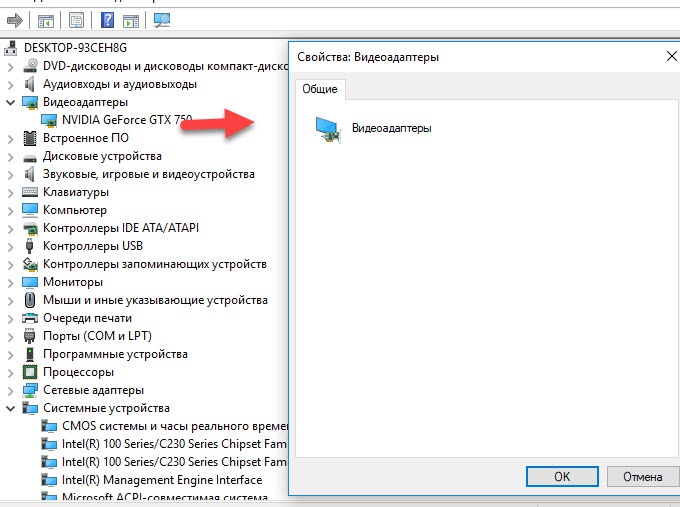The height and width of the screenshot is (507, 680).
Task: Expand the Клавиатуры category
Action: 10,192
